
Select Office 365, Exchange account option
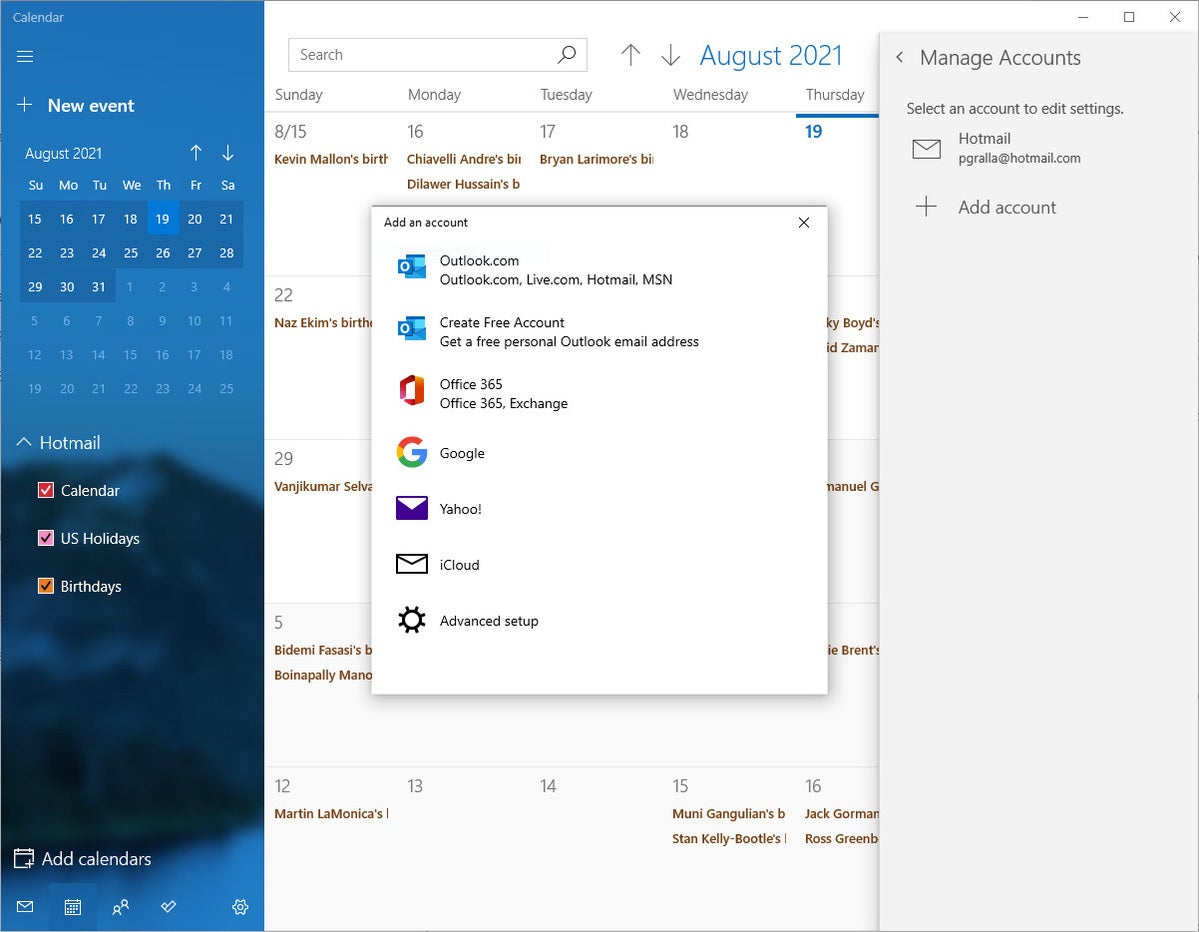click(503, 404)
